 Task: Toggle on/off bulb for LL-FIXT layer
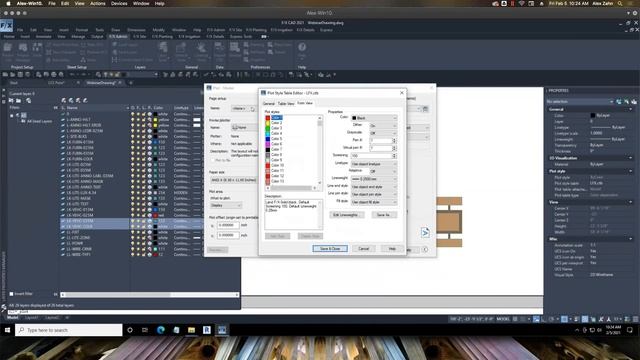click(133, 232)
